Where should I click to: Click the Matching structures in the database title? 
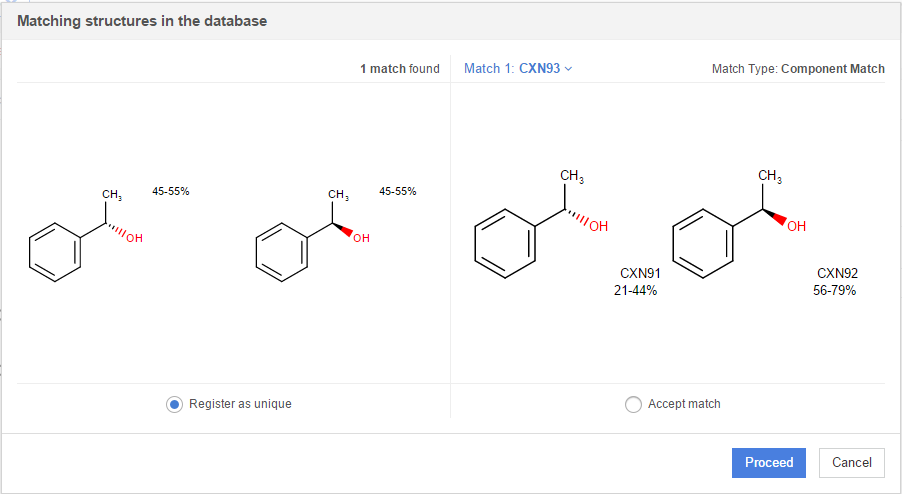(143, 20)
